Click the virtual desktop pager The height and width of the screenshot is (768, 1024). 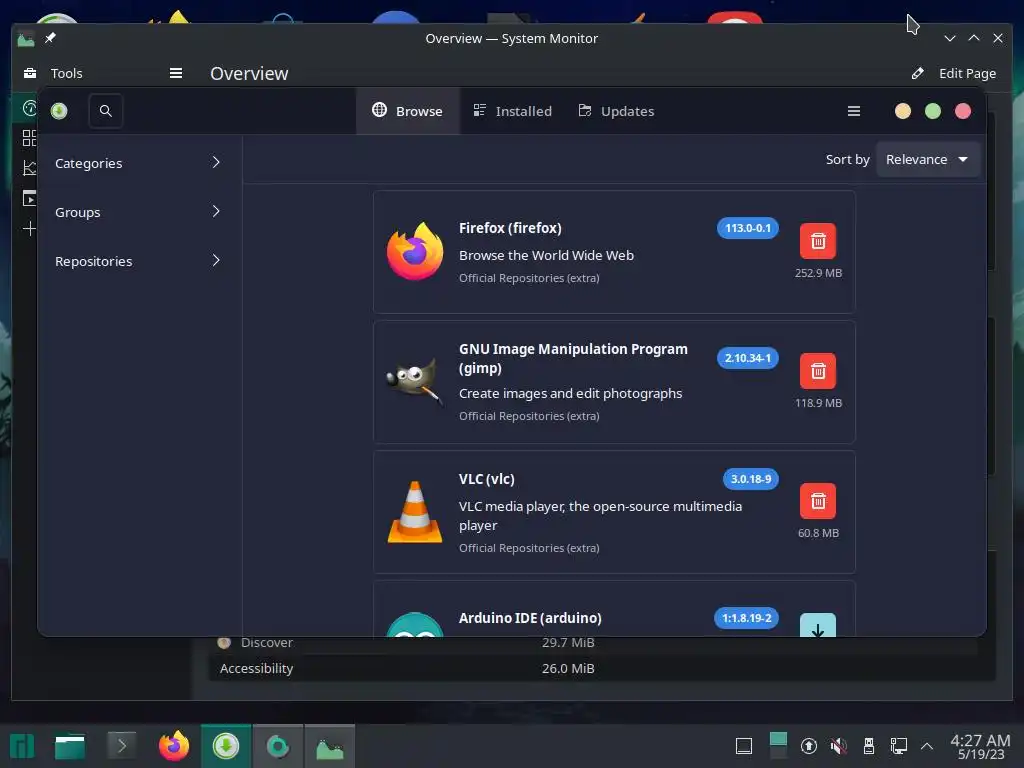[778, 746]
